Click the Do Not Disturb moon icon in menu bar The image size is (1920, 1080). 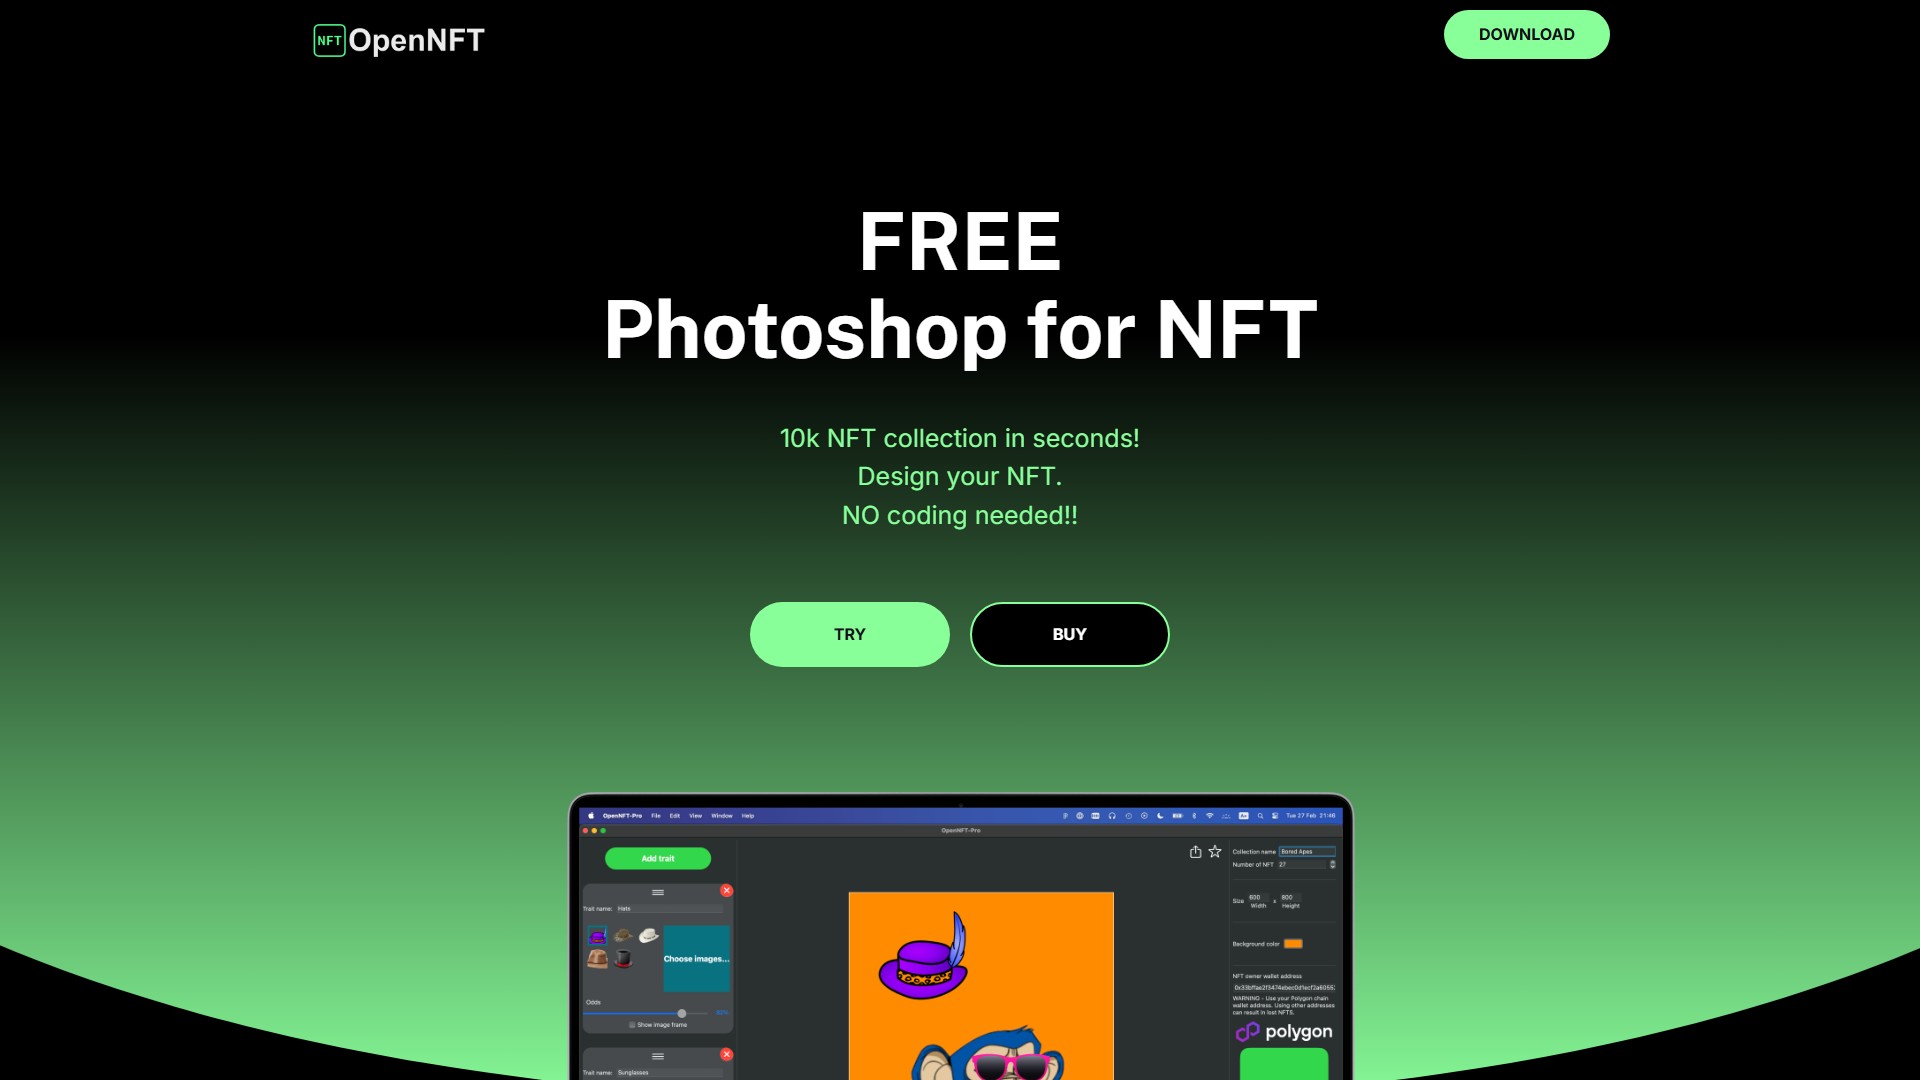[x=1160, y=816]
